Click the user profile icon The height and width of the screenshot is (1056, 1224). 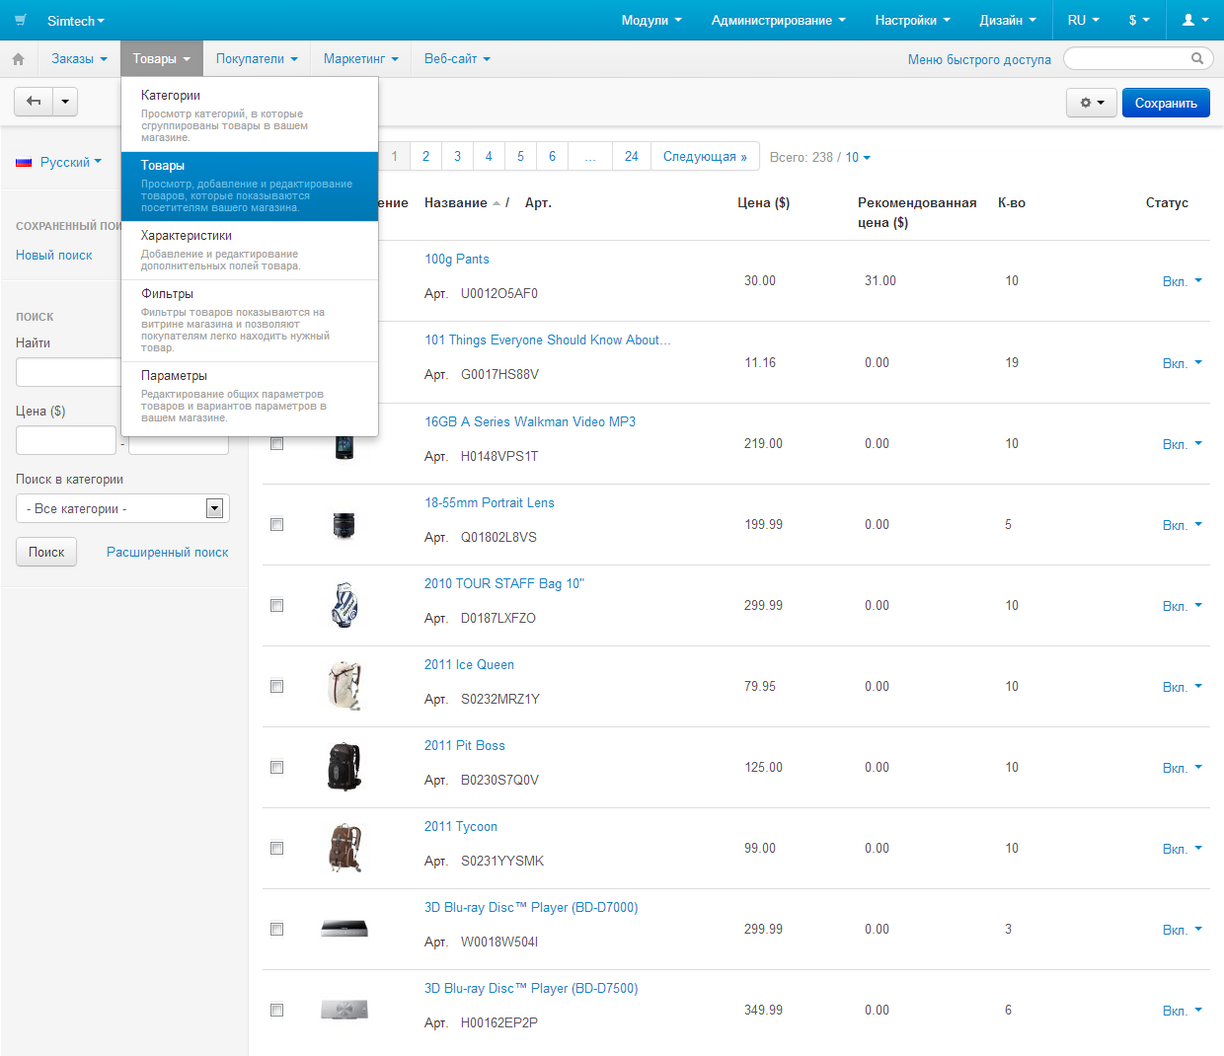click(1195, 20)
